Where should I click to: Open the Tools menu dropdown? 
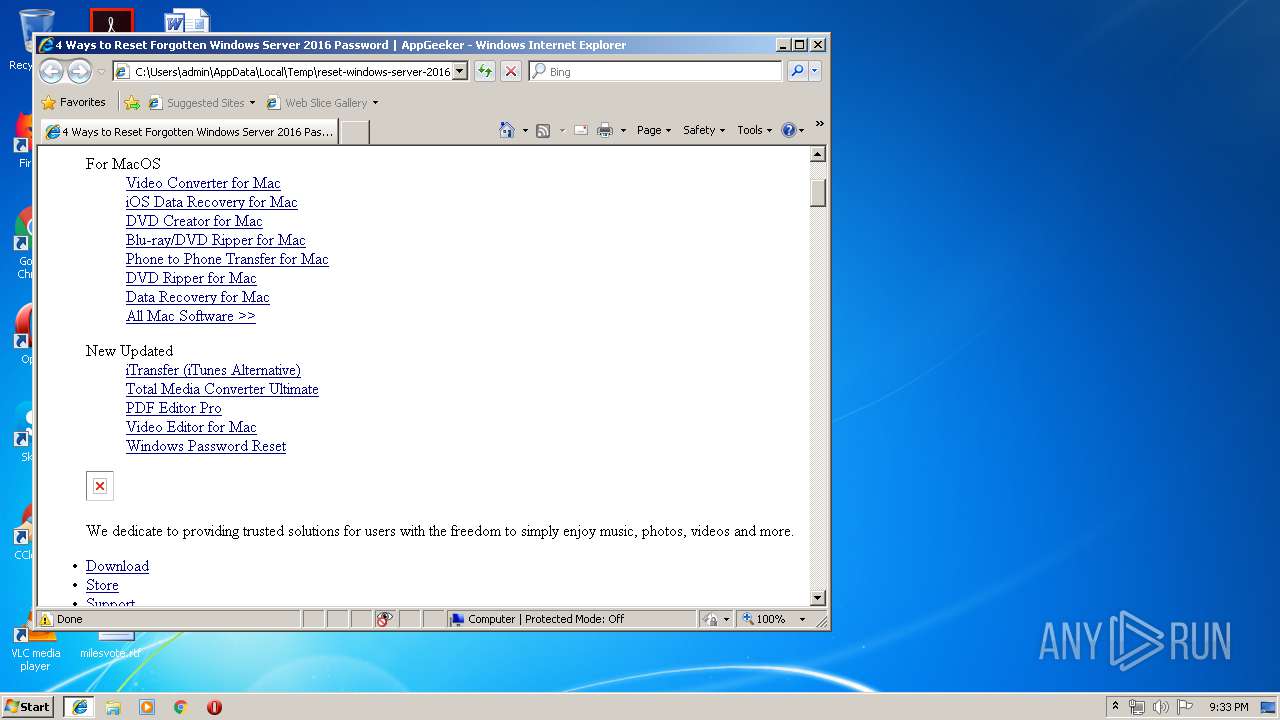[x=755, y=130]
